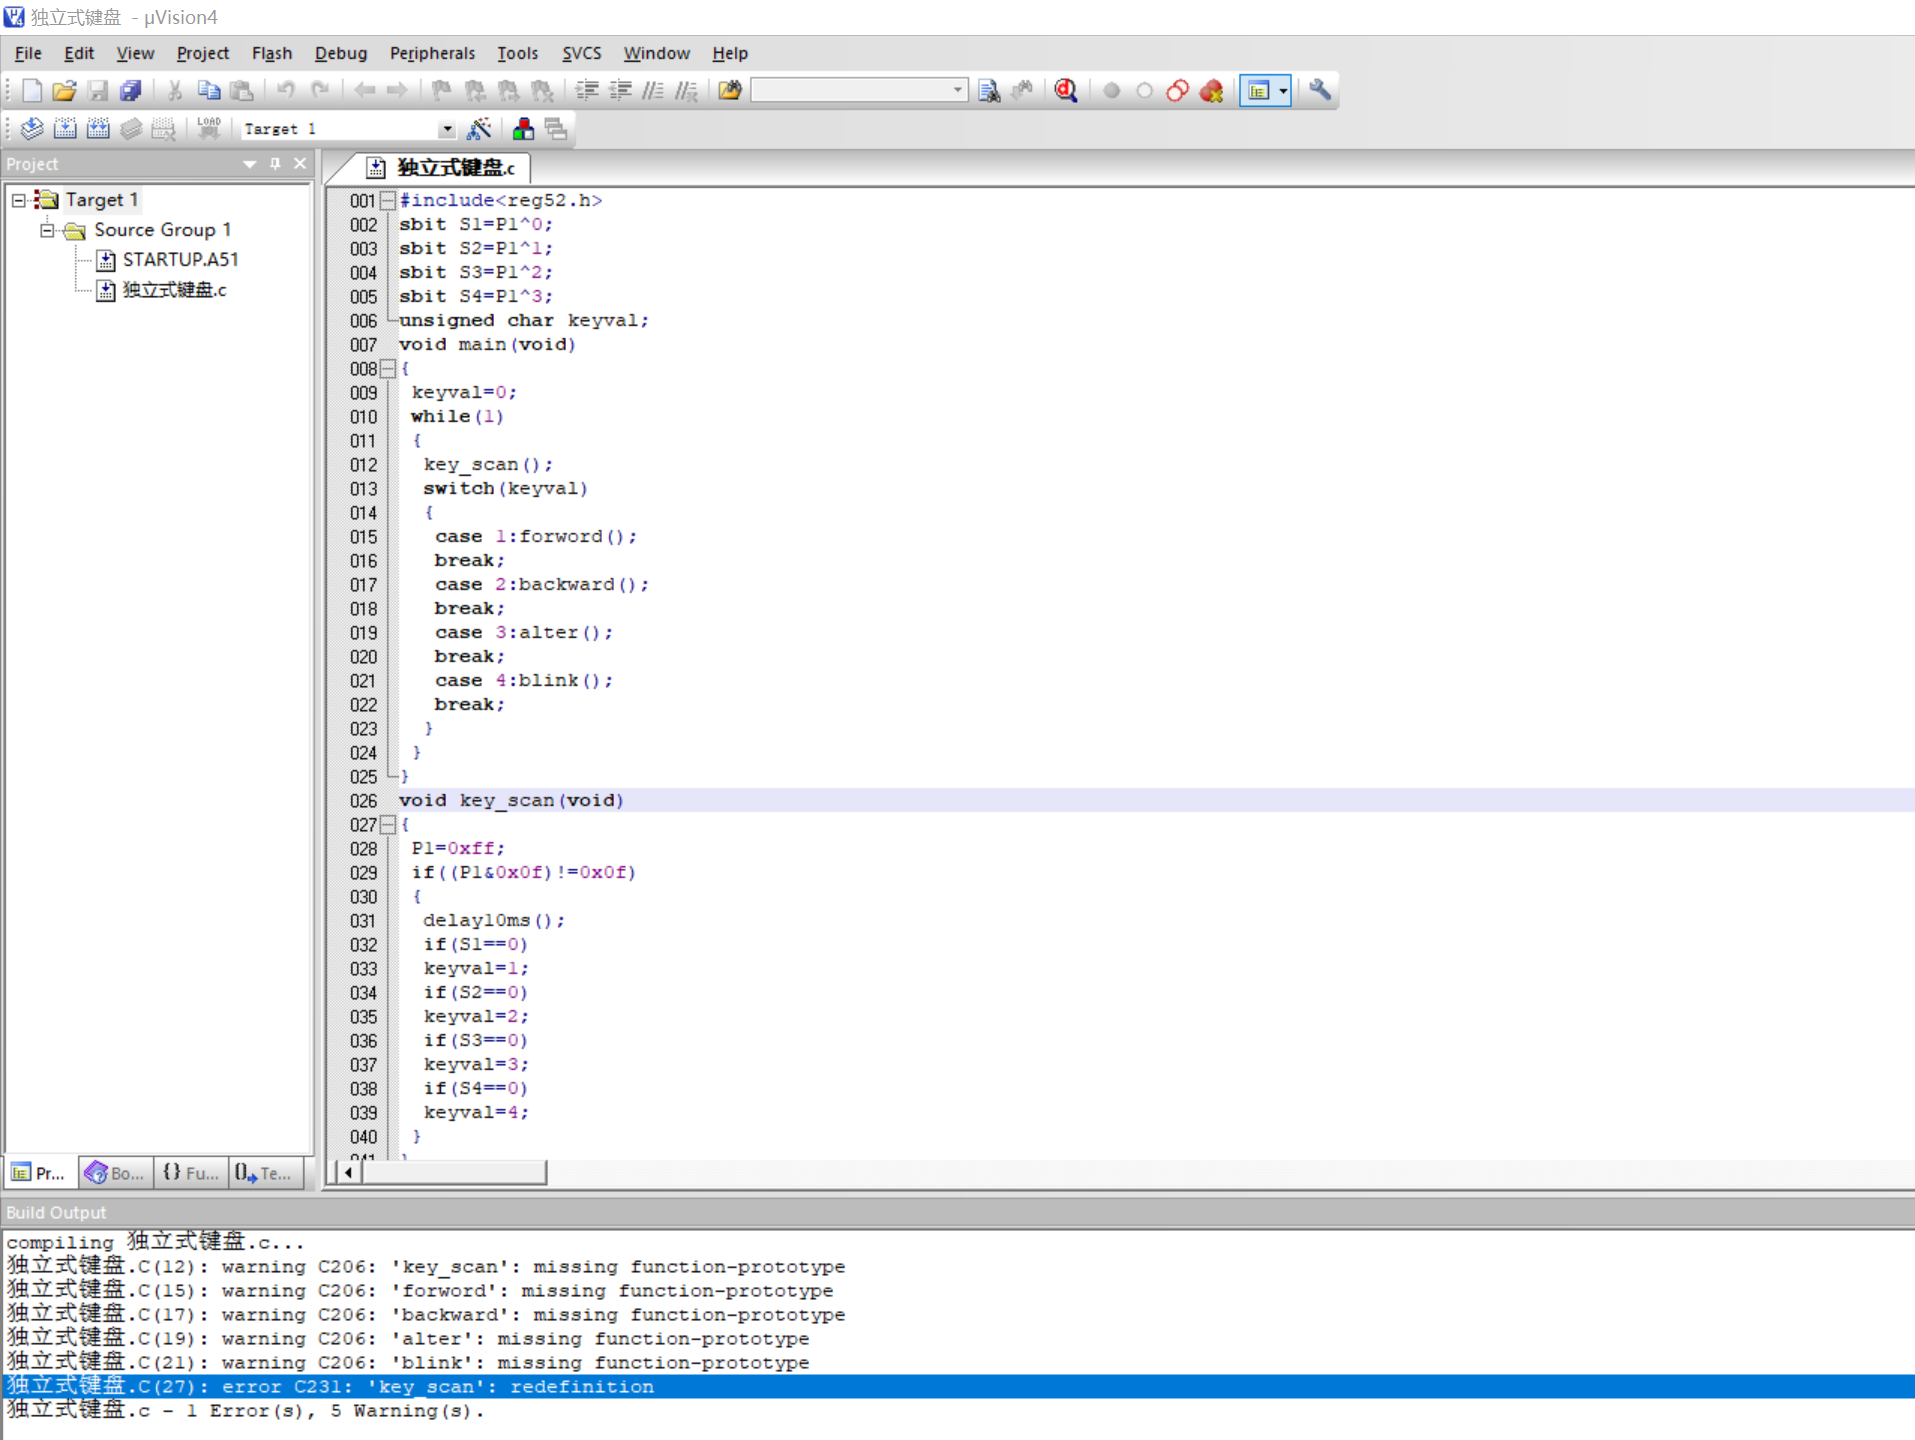Select the 'forword' missing prototype warning

(958, 1291)
